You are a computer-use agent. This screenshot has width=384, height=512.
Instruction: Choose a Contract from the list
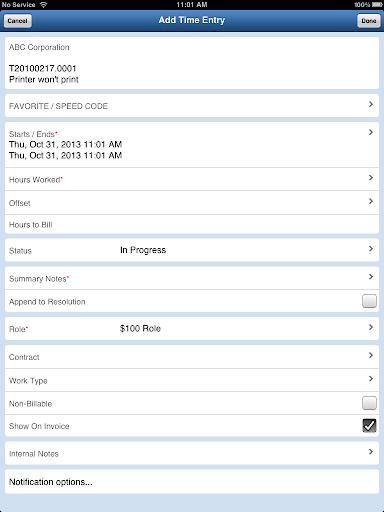(192, 357)
